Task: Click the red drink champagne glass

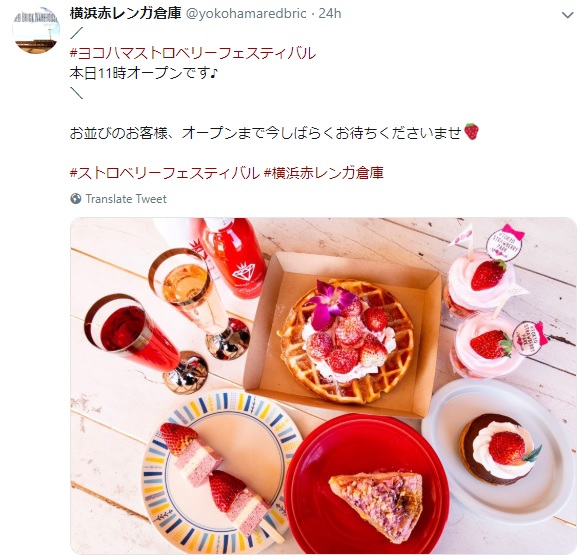Action: click(x=147, y=343)
